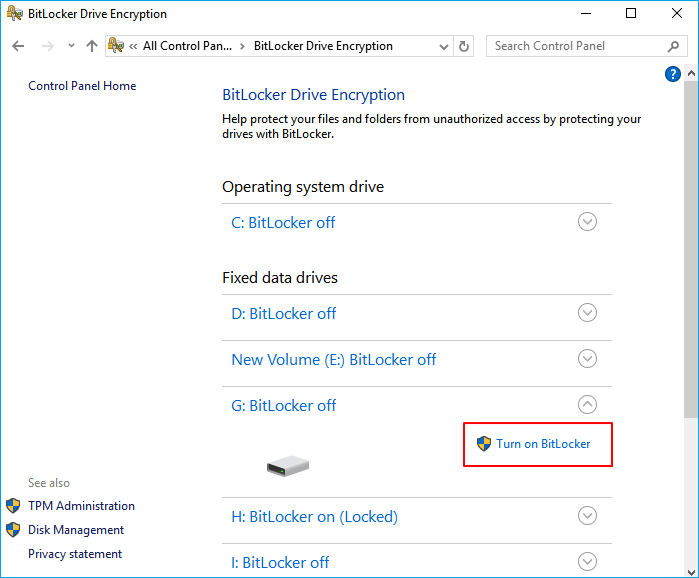This screenshot has width=699, height=578.
Task: Expand the C: BitLocker off section
Action: pos(587,222)
